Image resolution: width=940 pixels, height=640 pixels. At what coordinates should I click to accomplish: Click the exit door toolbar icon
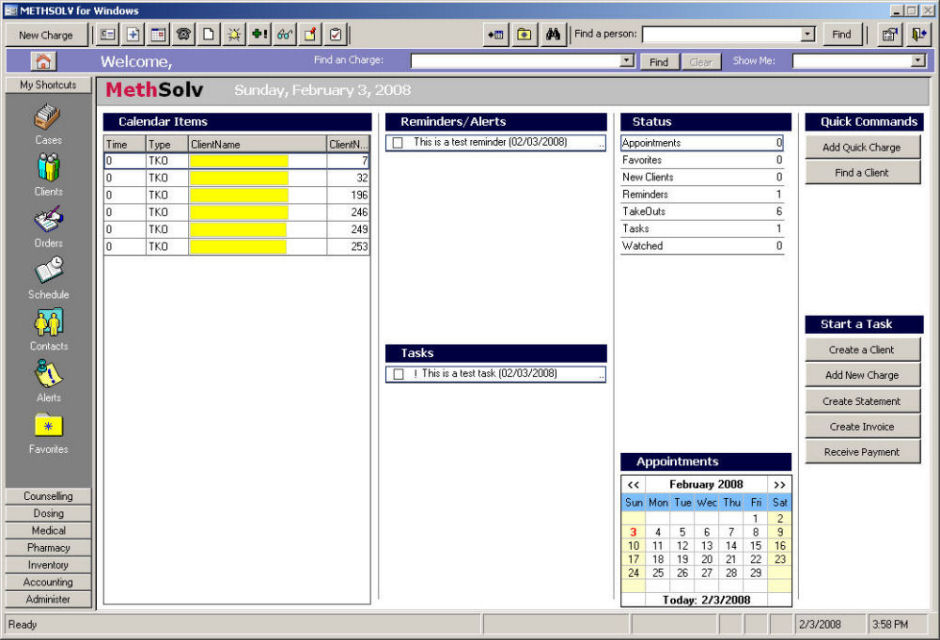click(x=918, y=35)
